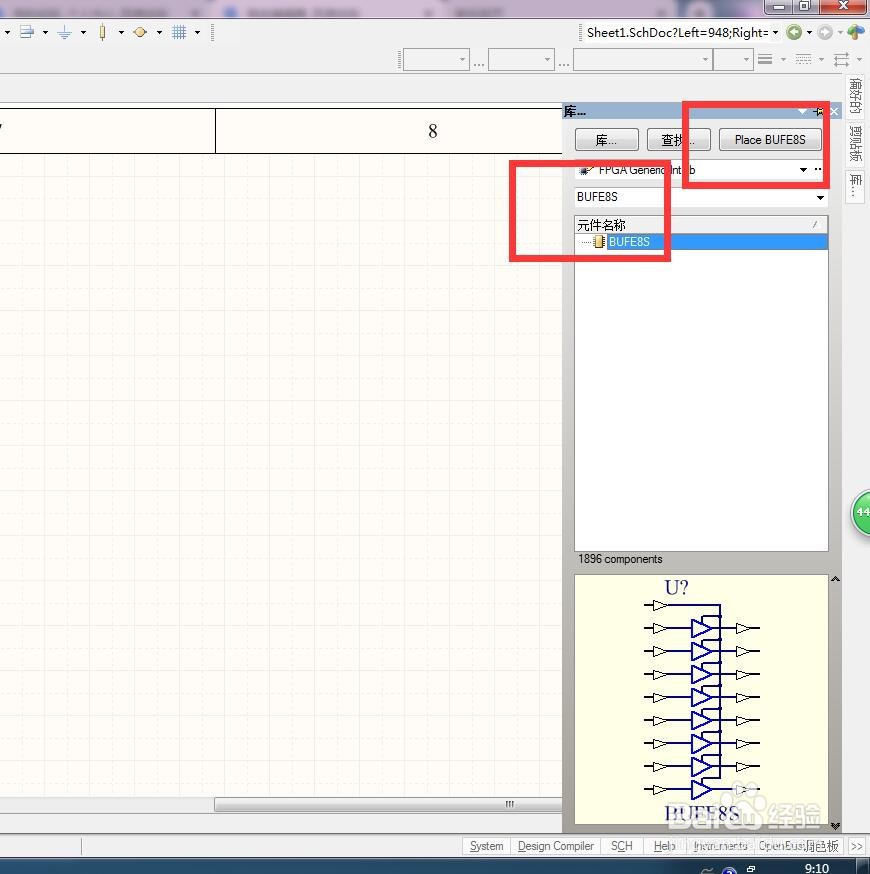Select the Place Part resistor icon

[103, 32]
